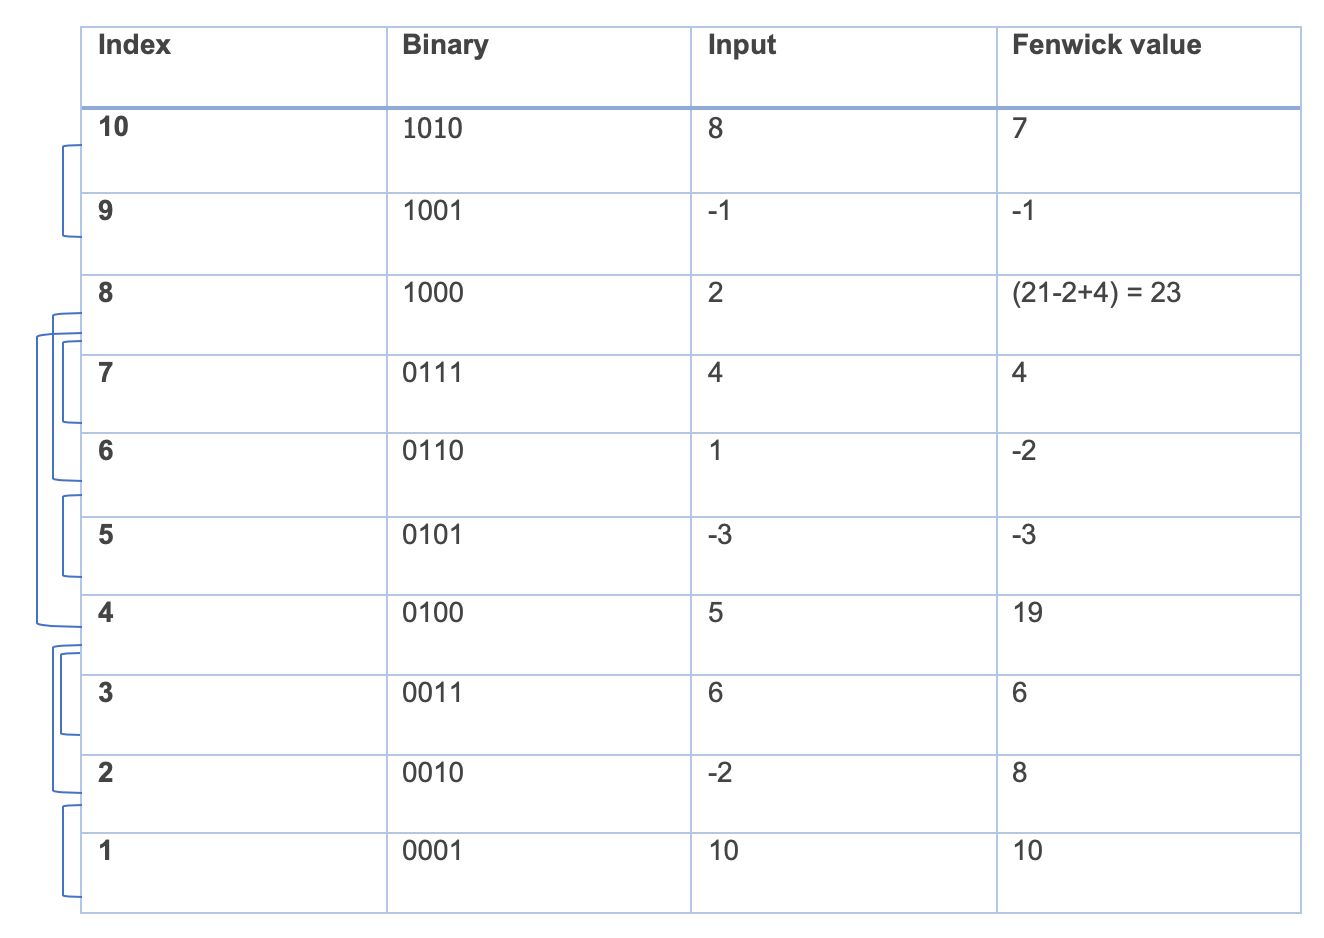1324x938 pixels.
Task: Select the binary cell 0001
Action: coord(432,851)
